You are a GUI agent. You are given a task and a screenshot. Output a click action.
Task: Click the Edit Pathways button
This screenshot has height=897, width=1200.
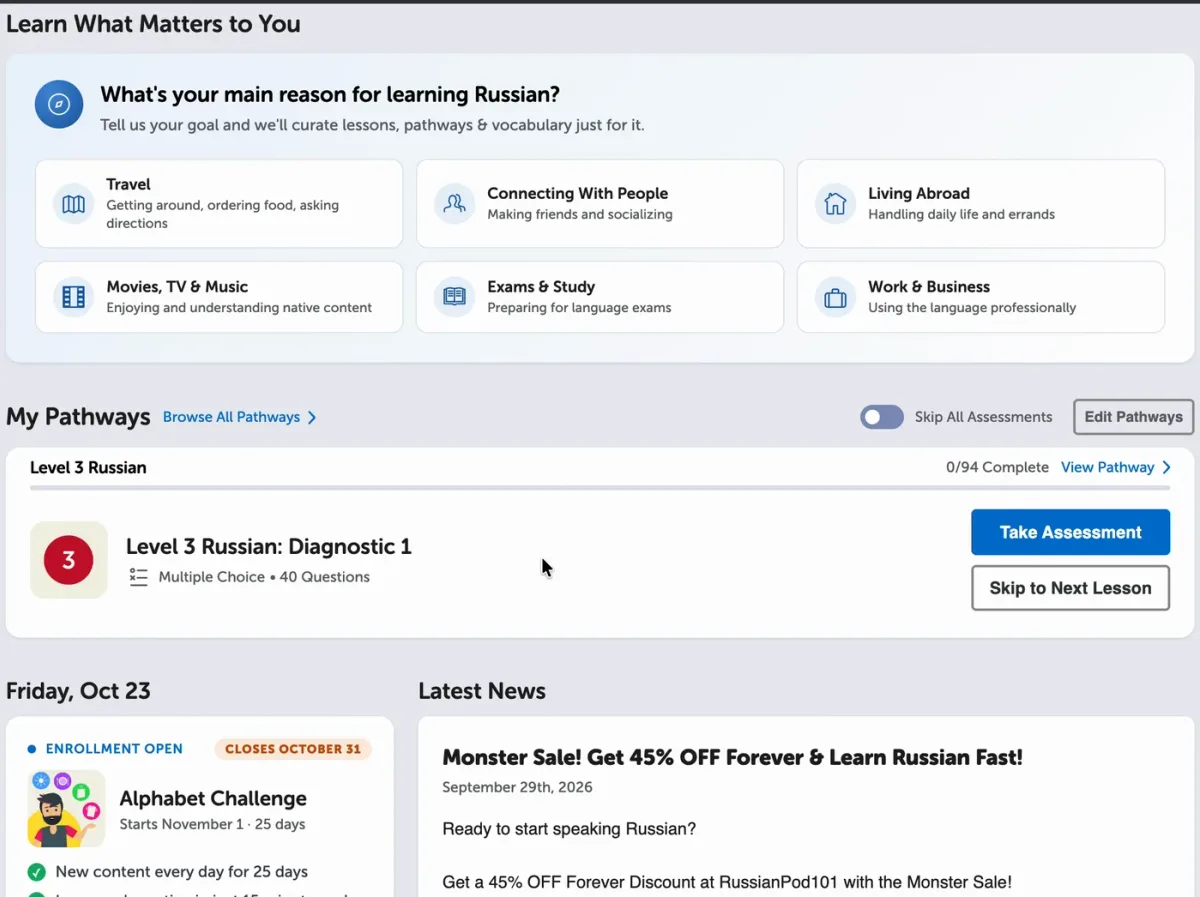(1134, 417)
